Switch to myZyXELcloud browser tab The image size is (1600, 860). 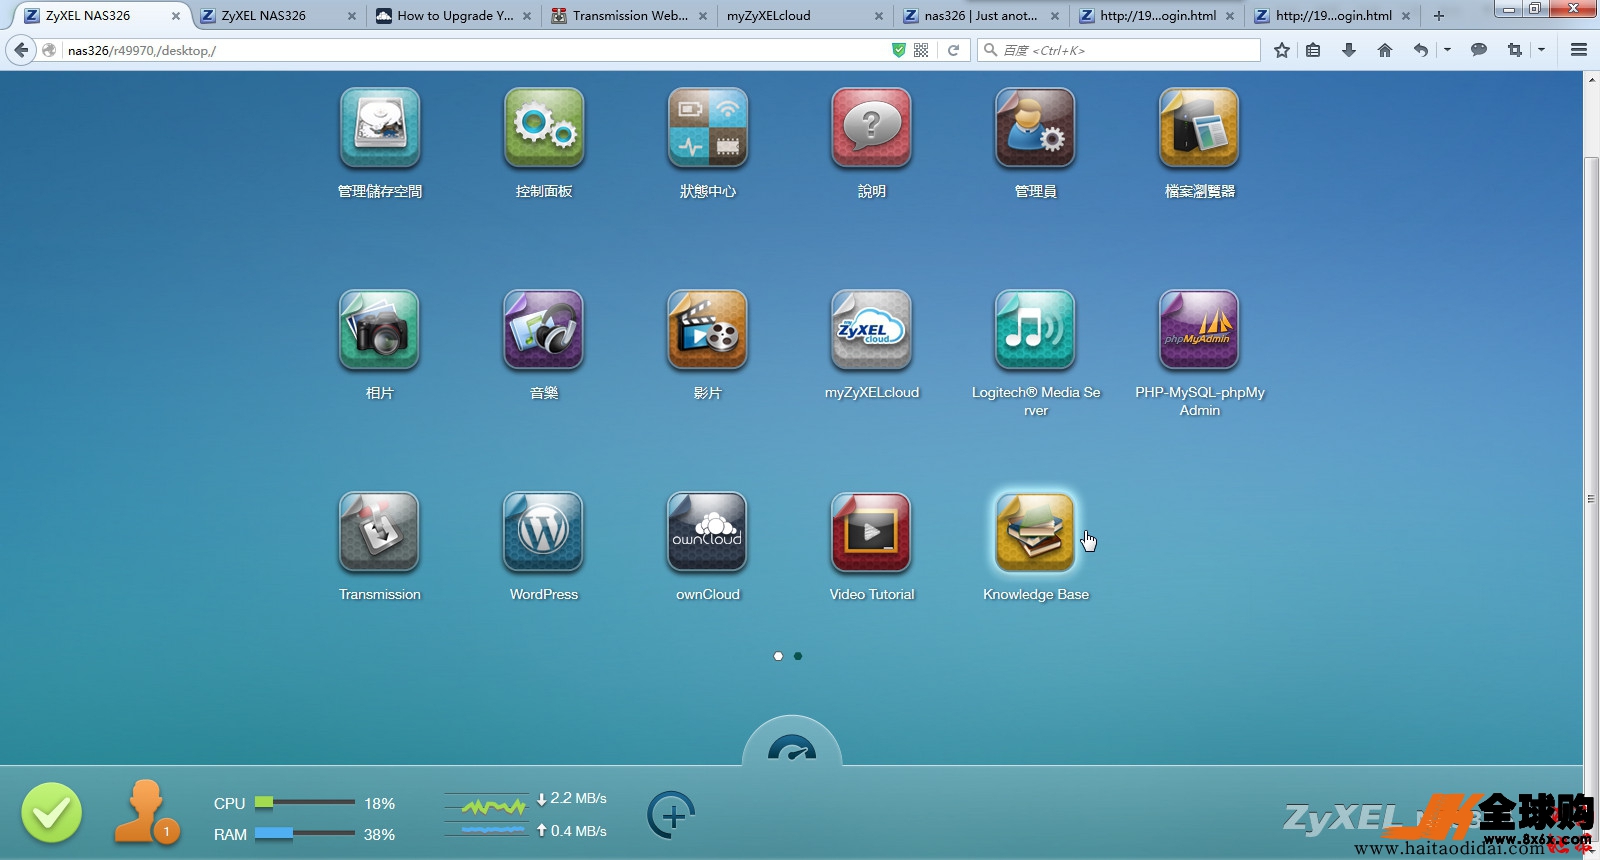pyautogui.click(x=805, y=16)
